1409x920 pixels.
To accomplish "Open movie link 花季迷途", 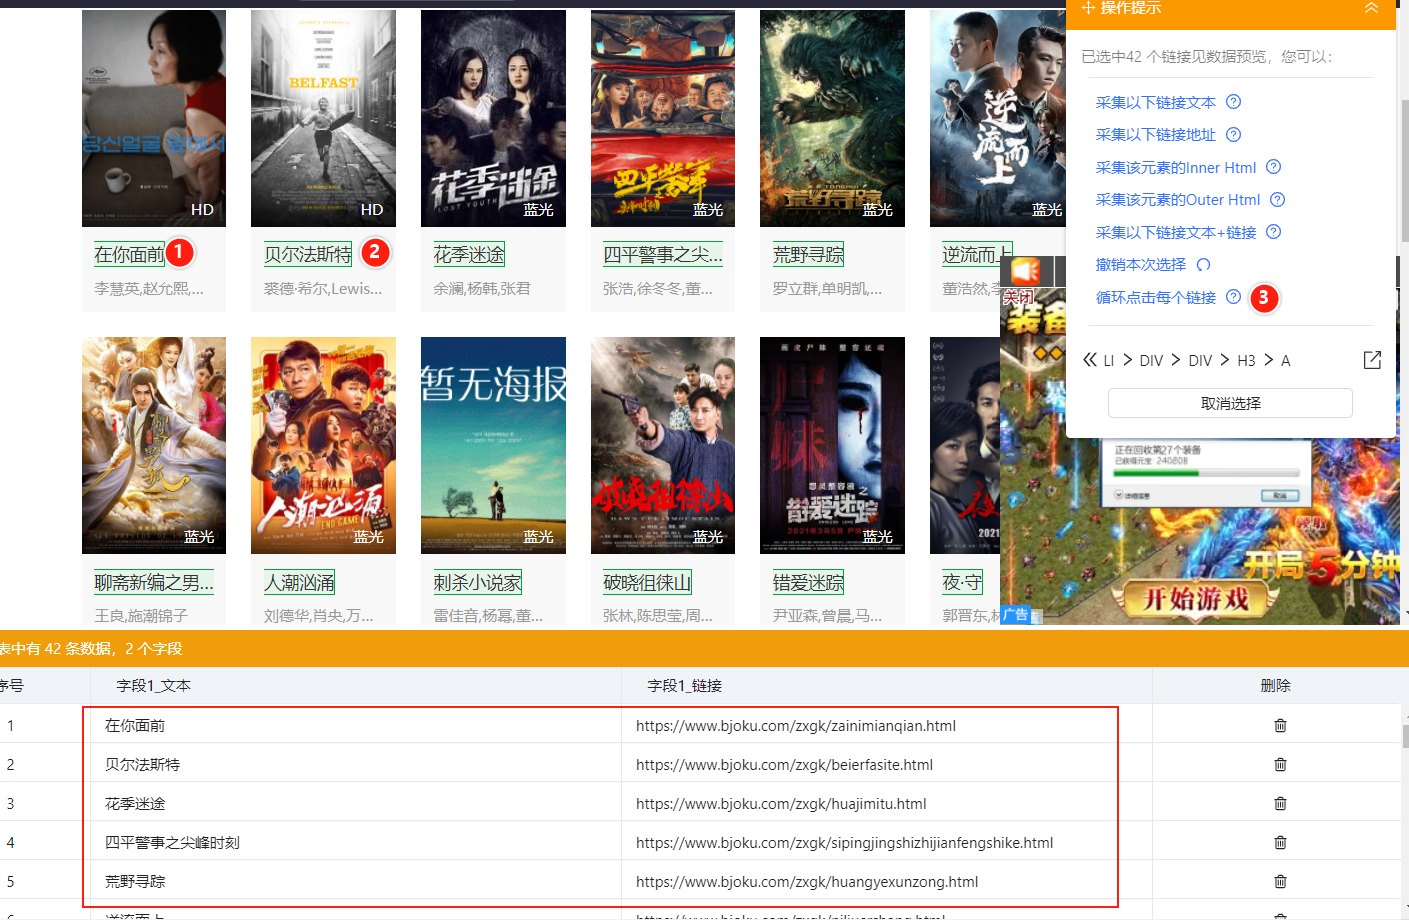I will pos(469,254).
